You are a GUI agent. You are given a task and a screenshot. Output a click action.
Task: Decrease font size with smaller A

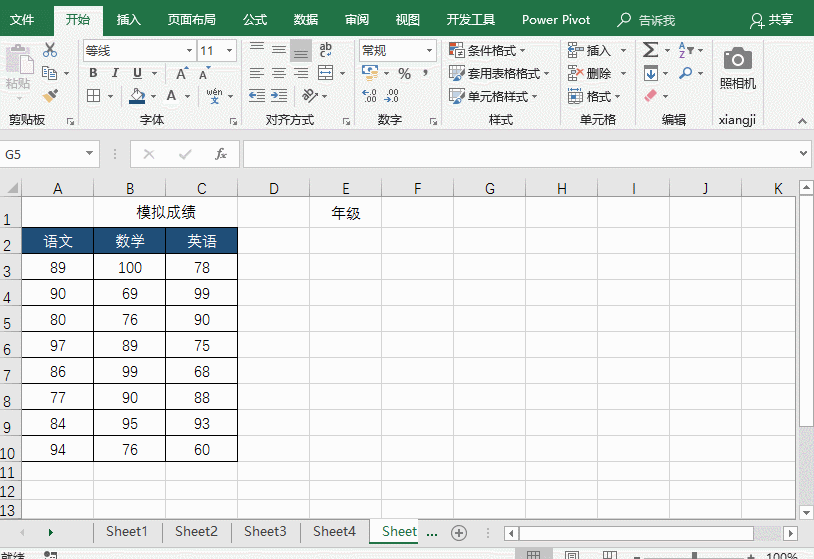(205, 73)
